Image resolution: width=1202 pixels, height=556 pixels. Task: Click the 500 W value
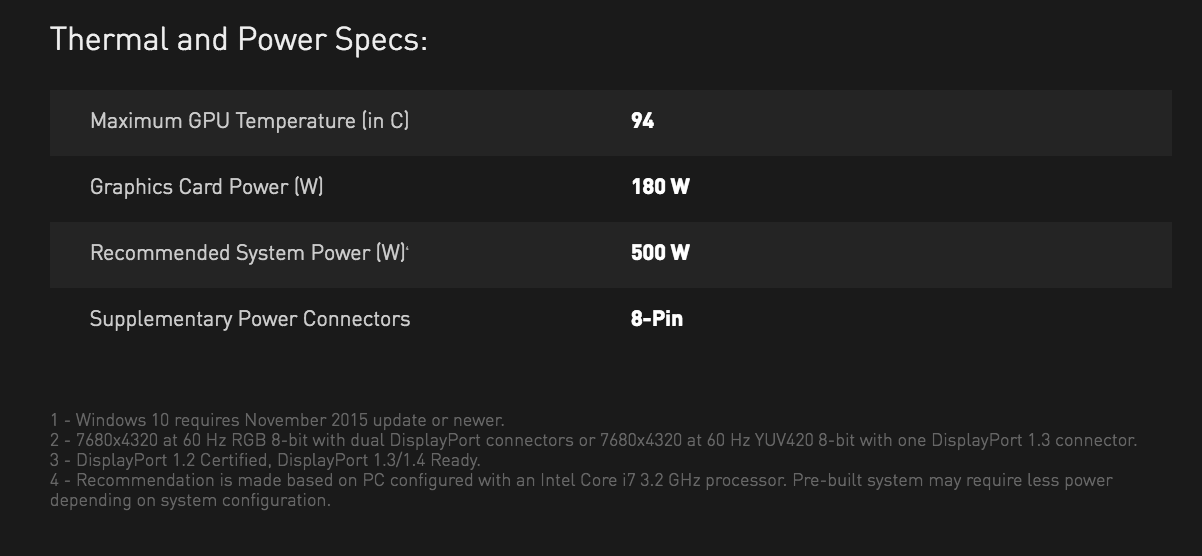[660, 253]
